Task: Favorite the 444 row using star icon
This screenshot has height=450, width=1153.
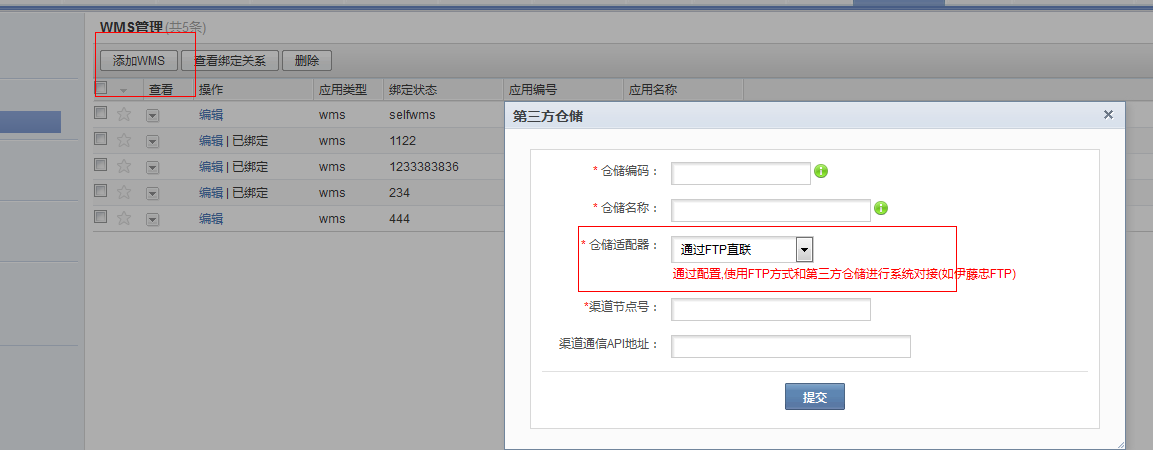Action: coord(124,218)
